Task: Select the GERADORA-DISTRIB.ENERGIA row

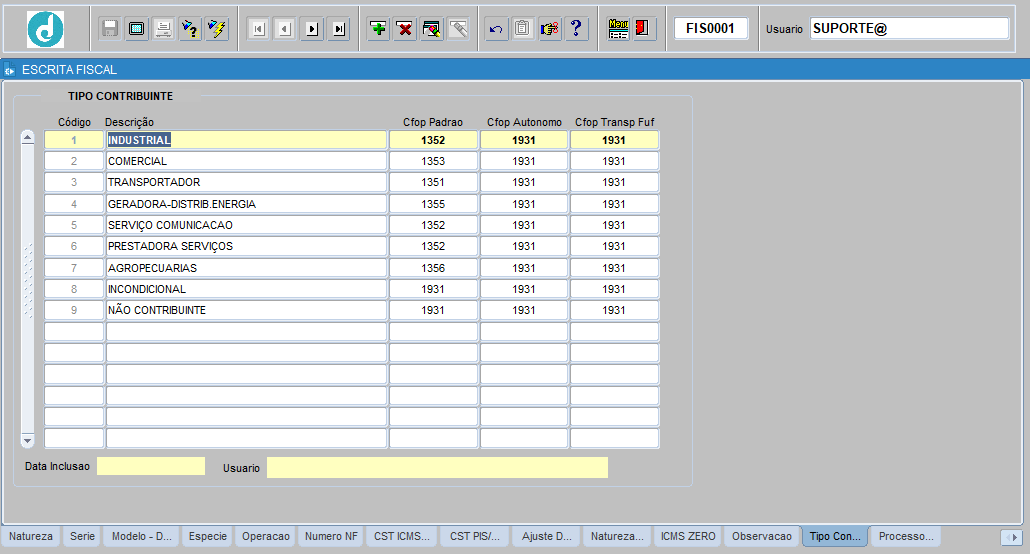Action: coord(246,204)
